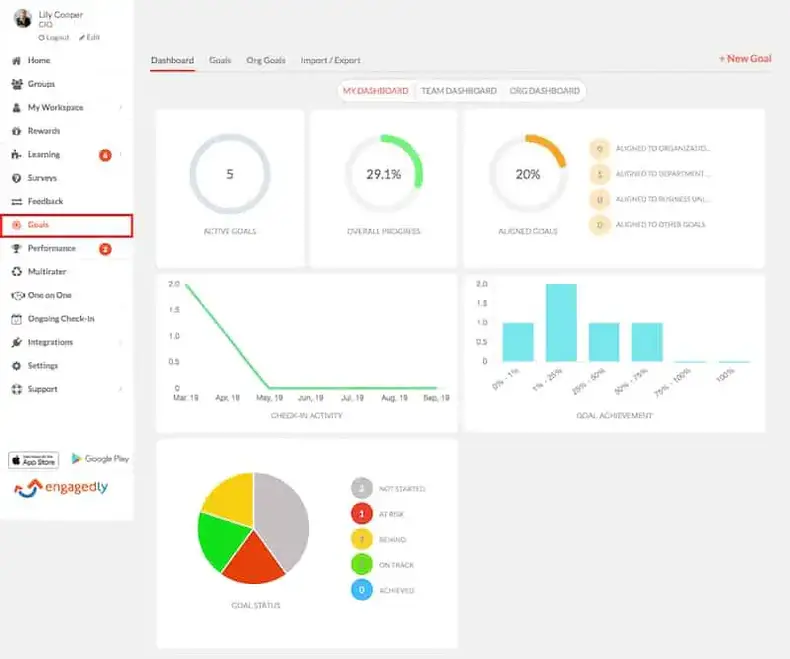Click the Groups people icon
Image resolution: width=790 pixels, height=659 pixels.
16,84
